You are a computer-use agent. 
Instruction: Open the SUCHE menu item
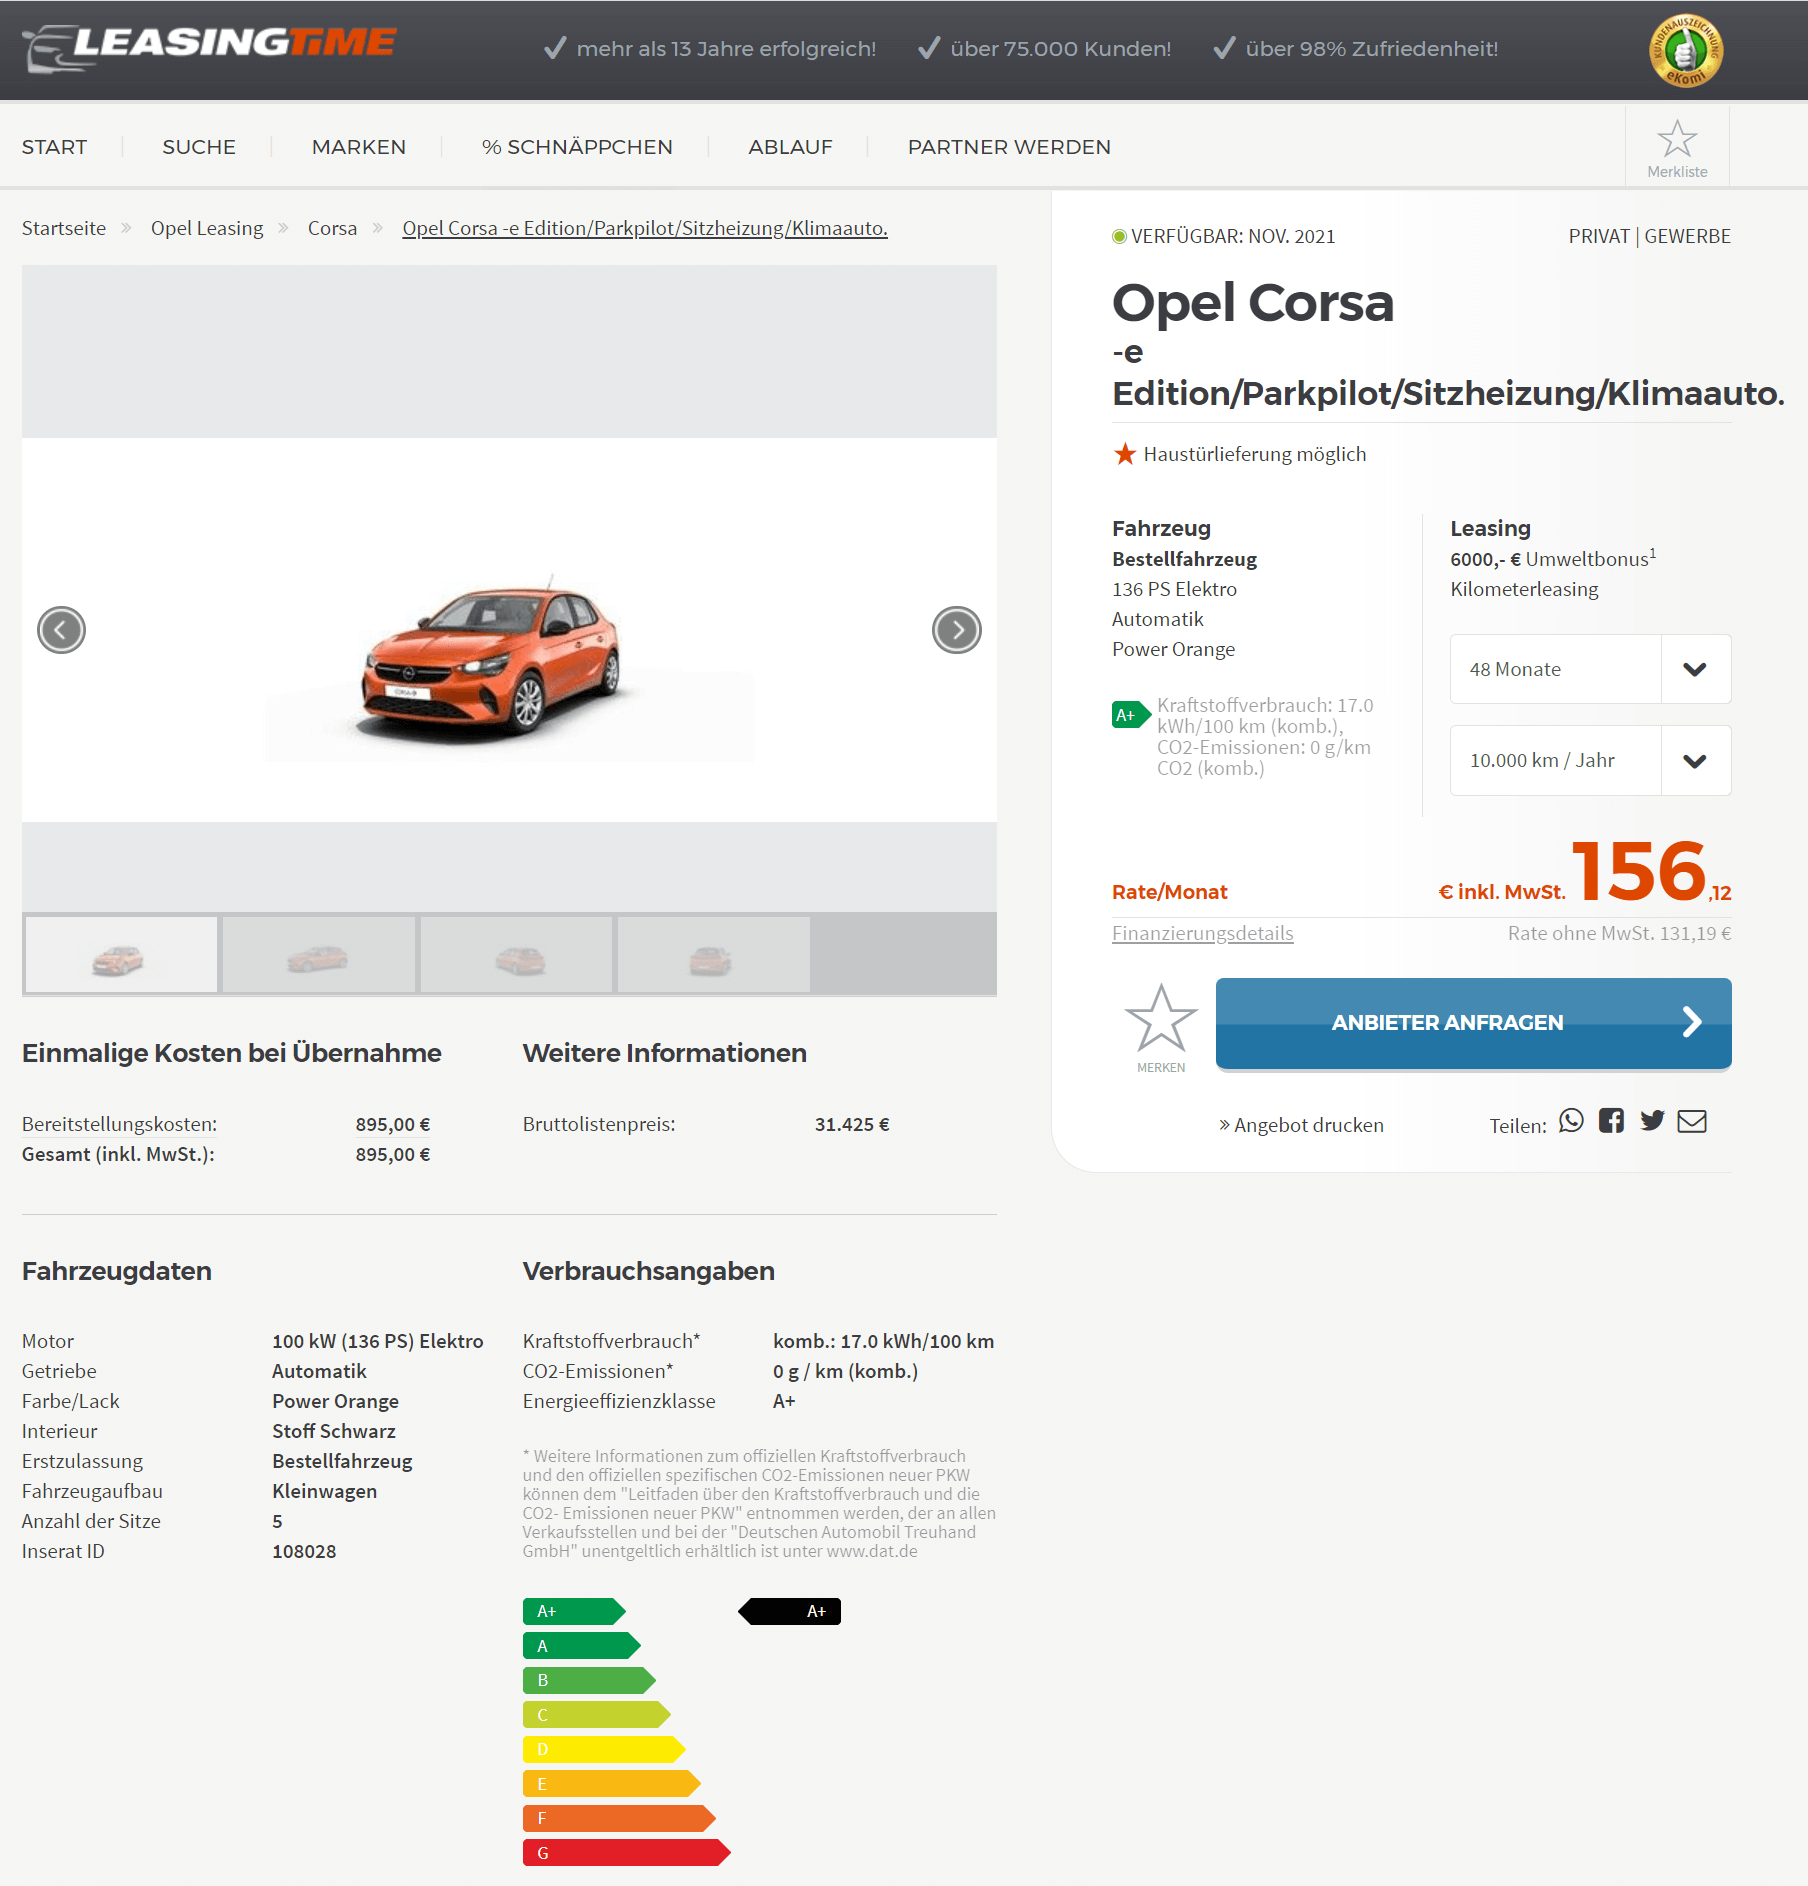pos(199,147)
